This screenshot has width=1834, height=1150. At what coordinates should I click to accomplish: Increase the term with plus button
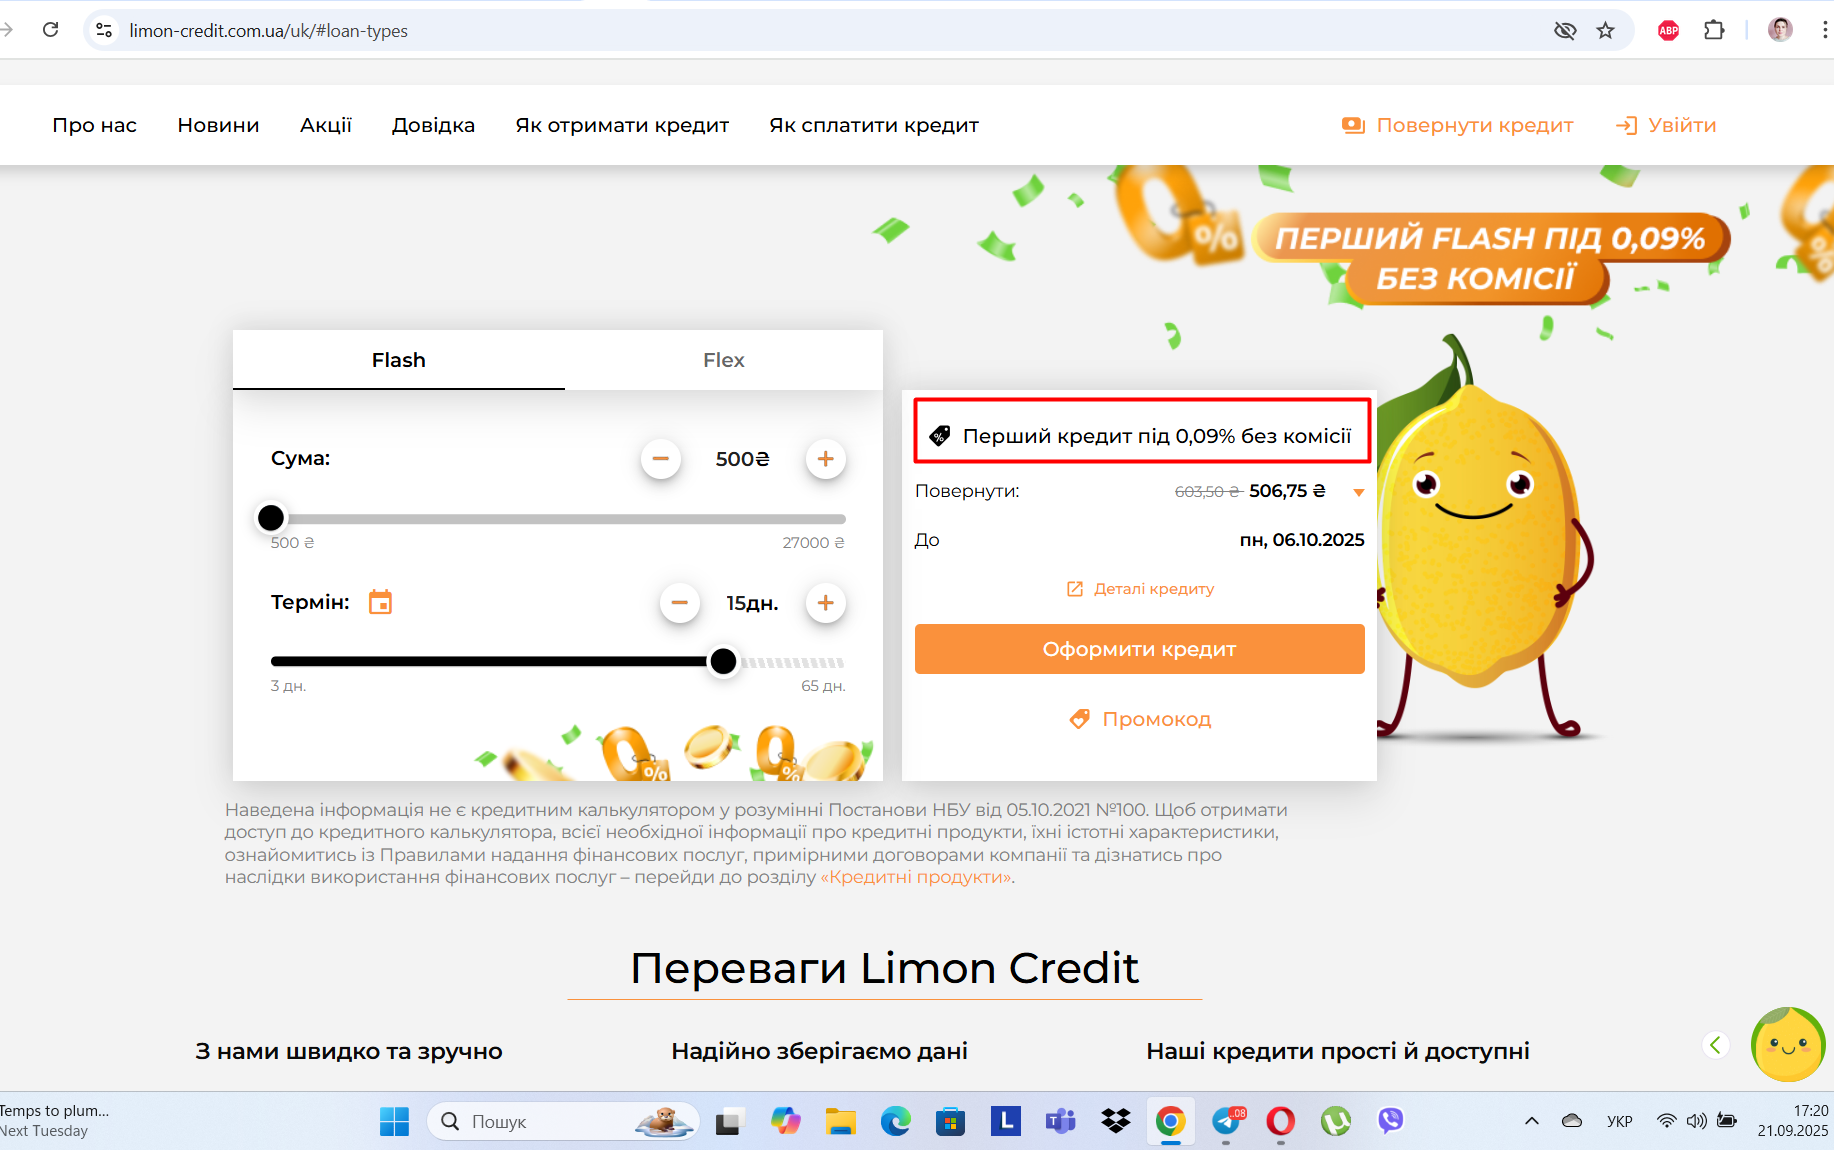826,603
